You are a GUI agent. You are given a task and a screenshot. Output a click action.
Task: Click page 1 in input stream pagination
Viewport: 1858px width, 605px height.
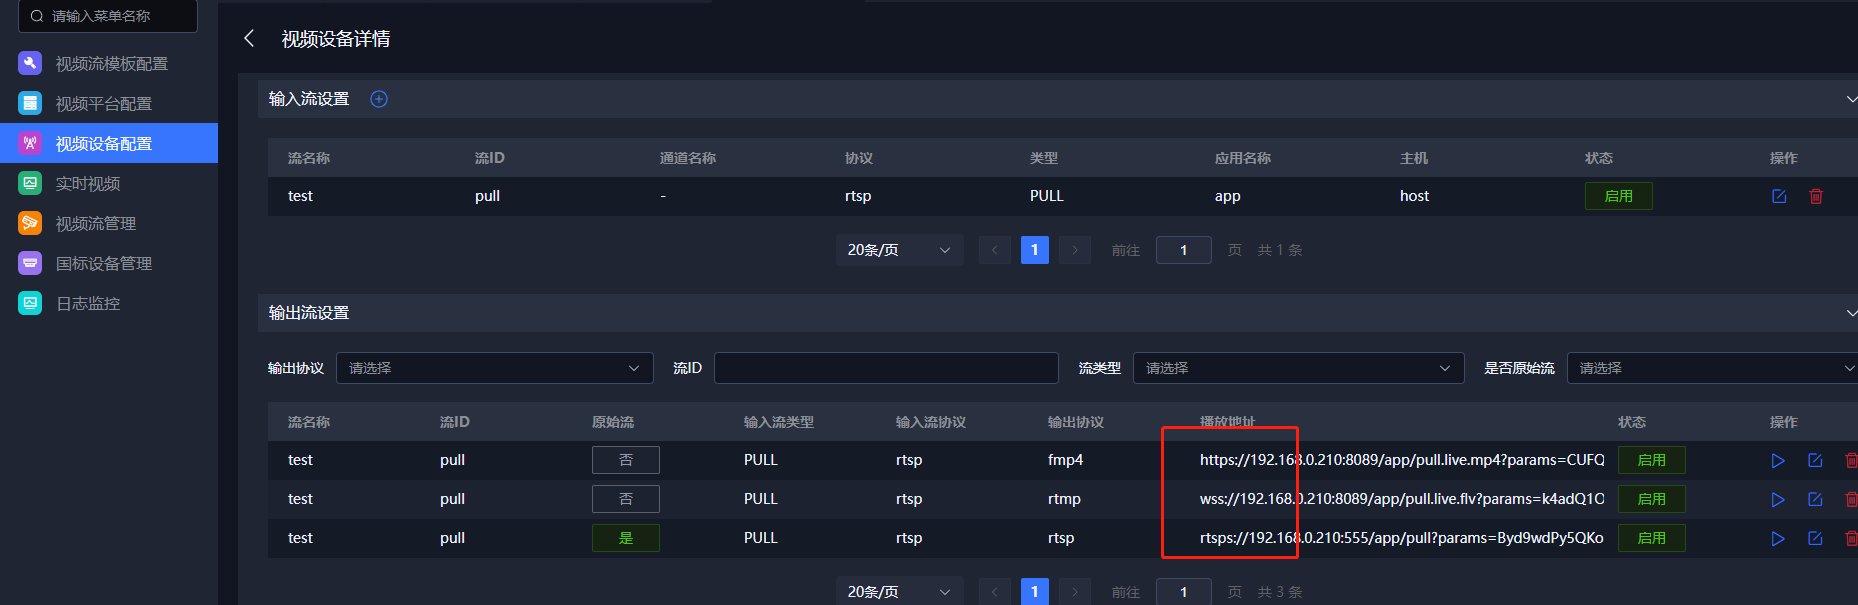click(x=1035, y=250)
